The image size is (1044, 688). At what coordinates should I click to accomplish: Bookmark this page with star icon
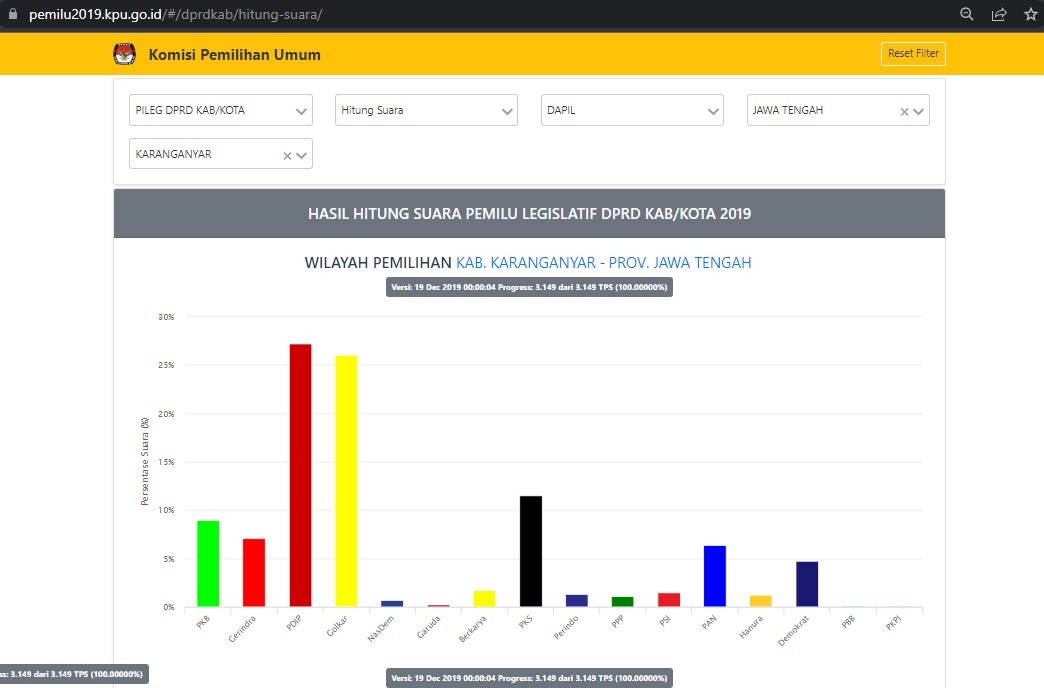click(1030, 14)
